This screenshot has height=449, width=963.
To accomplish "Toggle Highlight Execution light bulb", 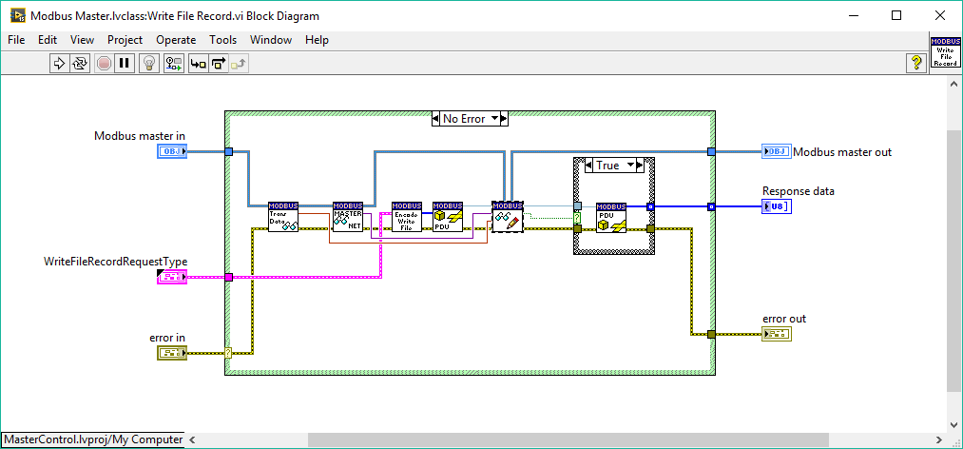I will click(150, 63).
